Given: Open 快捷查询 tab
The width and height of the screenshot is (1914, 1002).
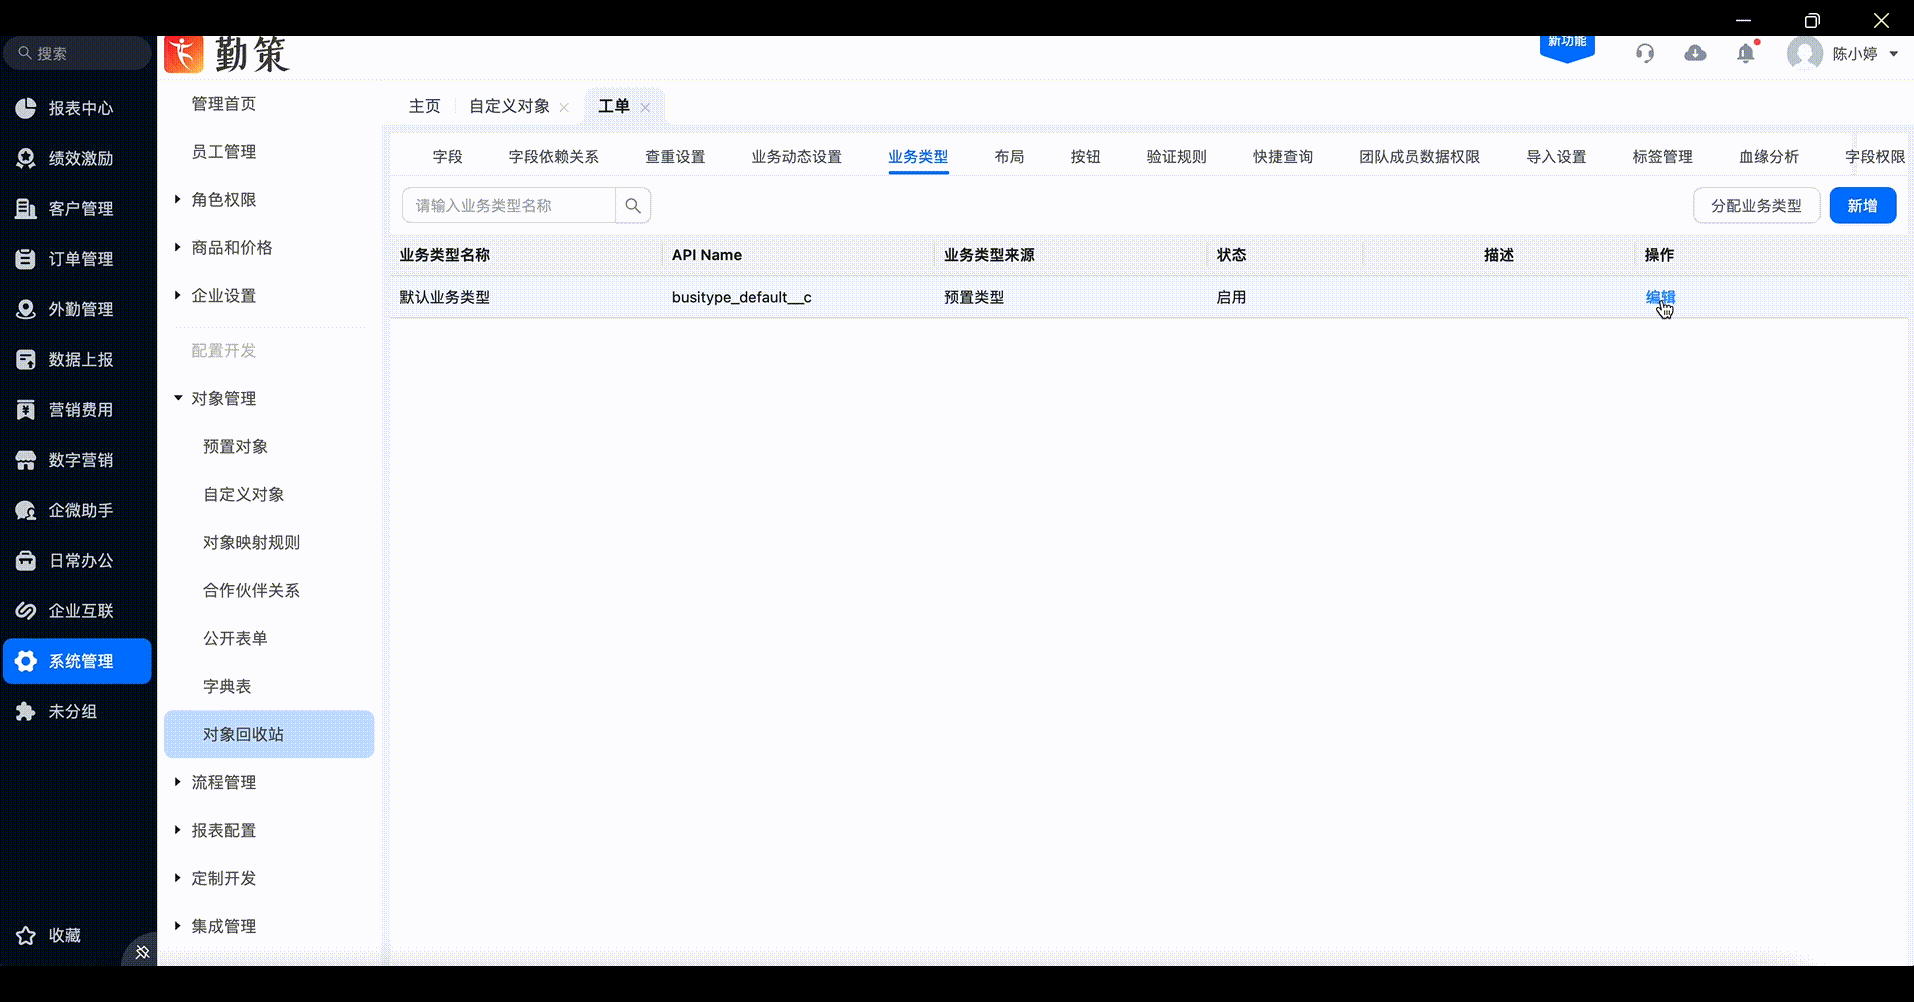Looking at the screenshot, I should [1283, 157].
